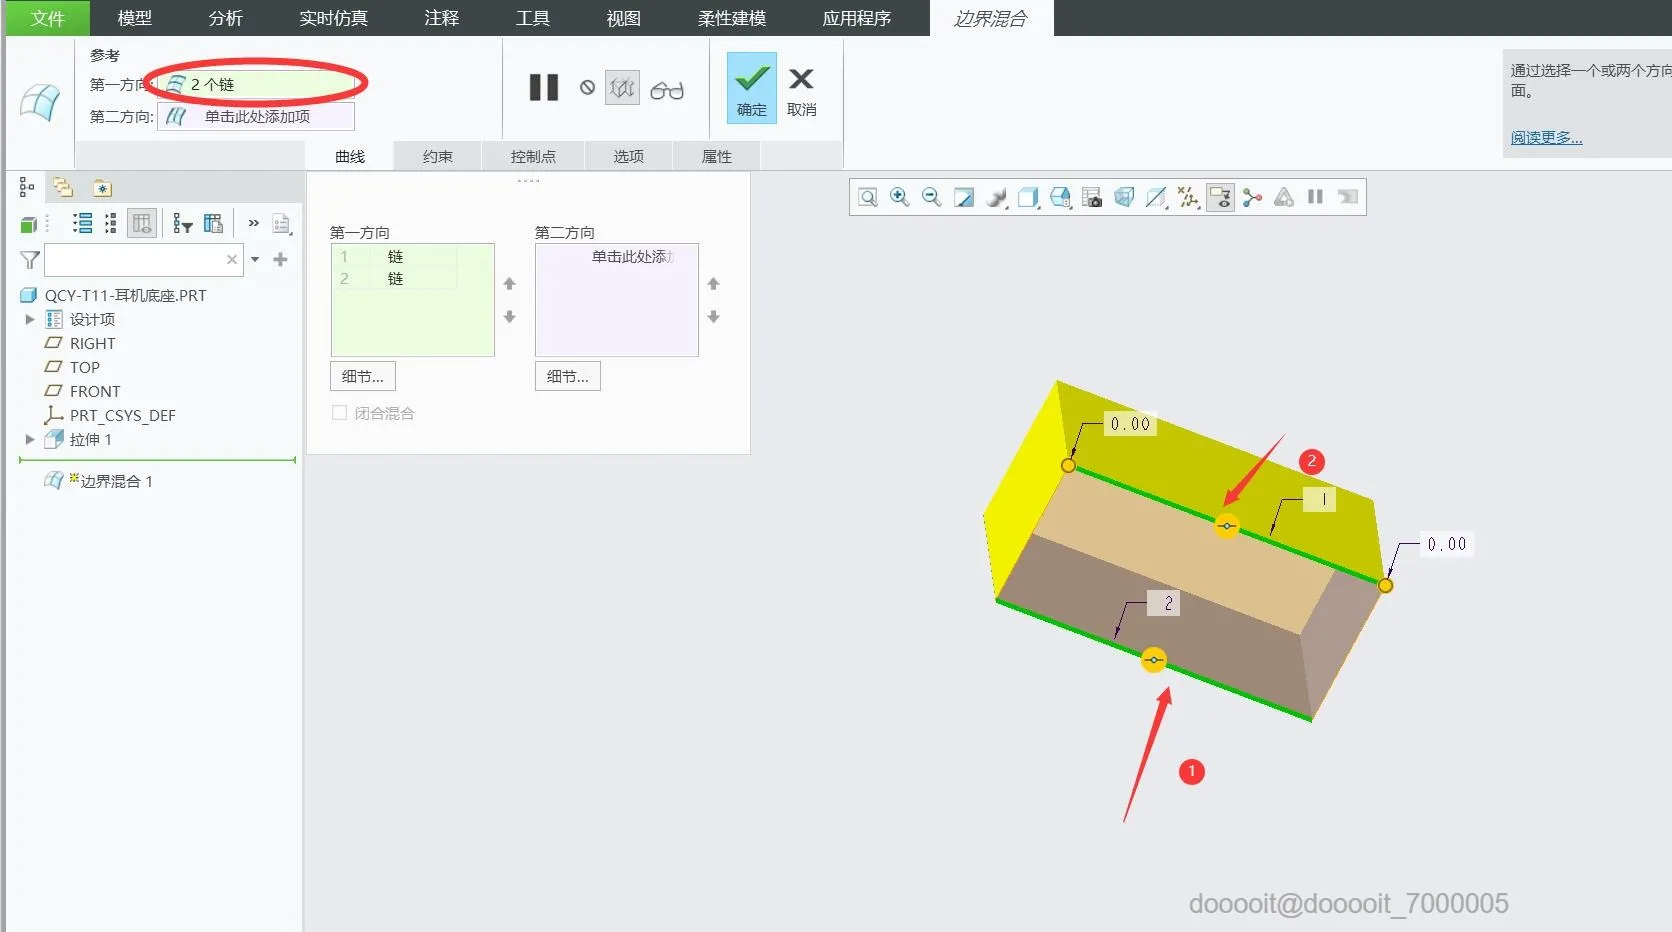Toggle the mesh preview icon in dashboard
The height and width of the screenshot is (932, 1672).
coord(622,88)
